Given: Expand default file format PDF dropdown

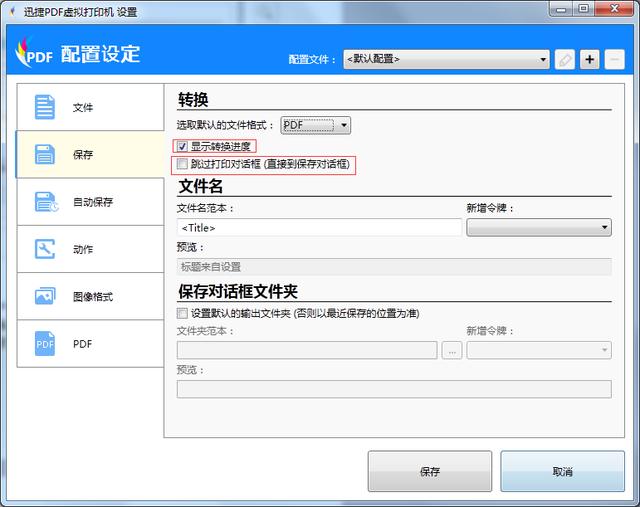Looking at the screenshot, I should [315, 125].
